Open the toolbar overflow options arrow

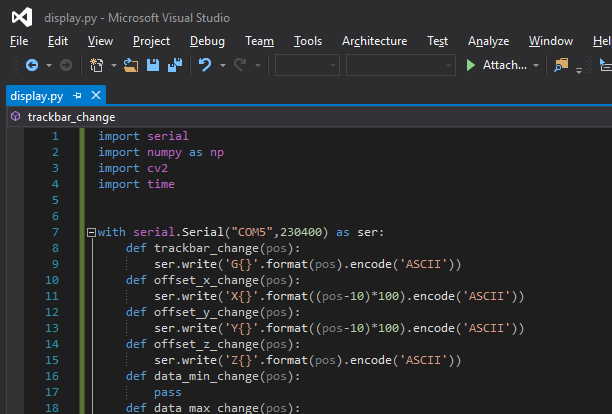point(579,71)
